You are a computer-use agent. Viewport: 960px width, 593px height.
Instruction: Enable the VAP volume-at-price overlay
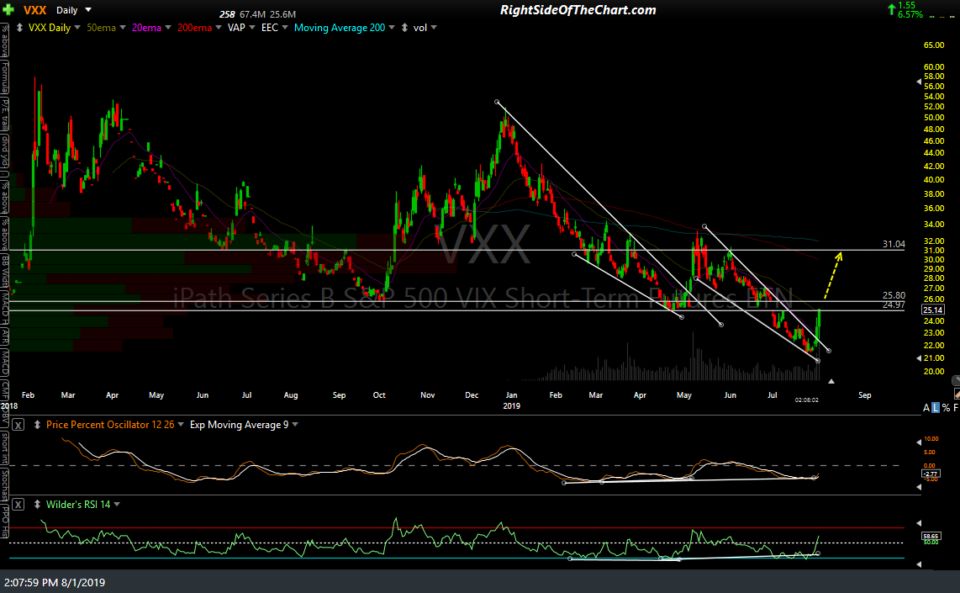(235, 28)
